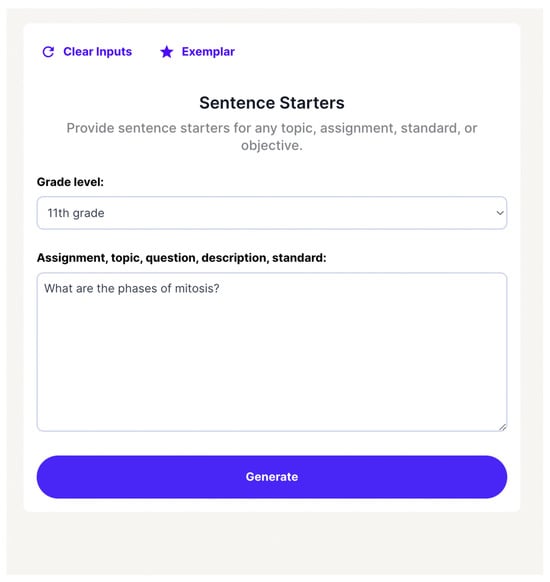Image resolution: width=550 pixels, height=582 pixels.
Task: Click the chevron arrow in Grade level field
Action: point(500,213)
